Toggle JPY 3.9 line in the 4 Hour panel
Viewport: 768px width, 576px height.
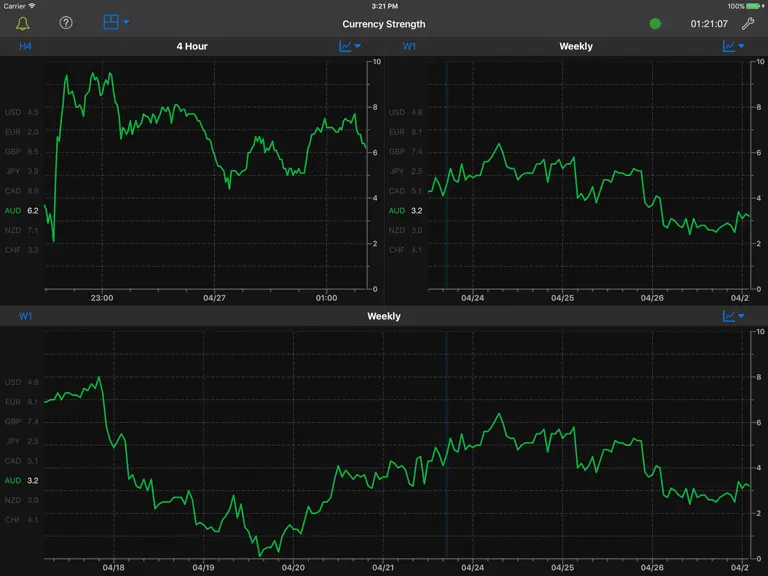click(22, 171)
